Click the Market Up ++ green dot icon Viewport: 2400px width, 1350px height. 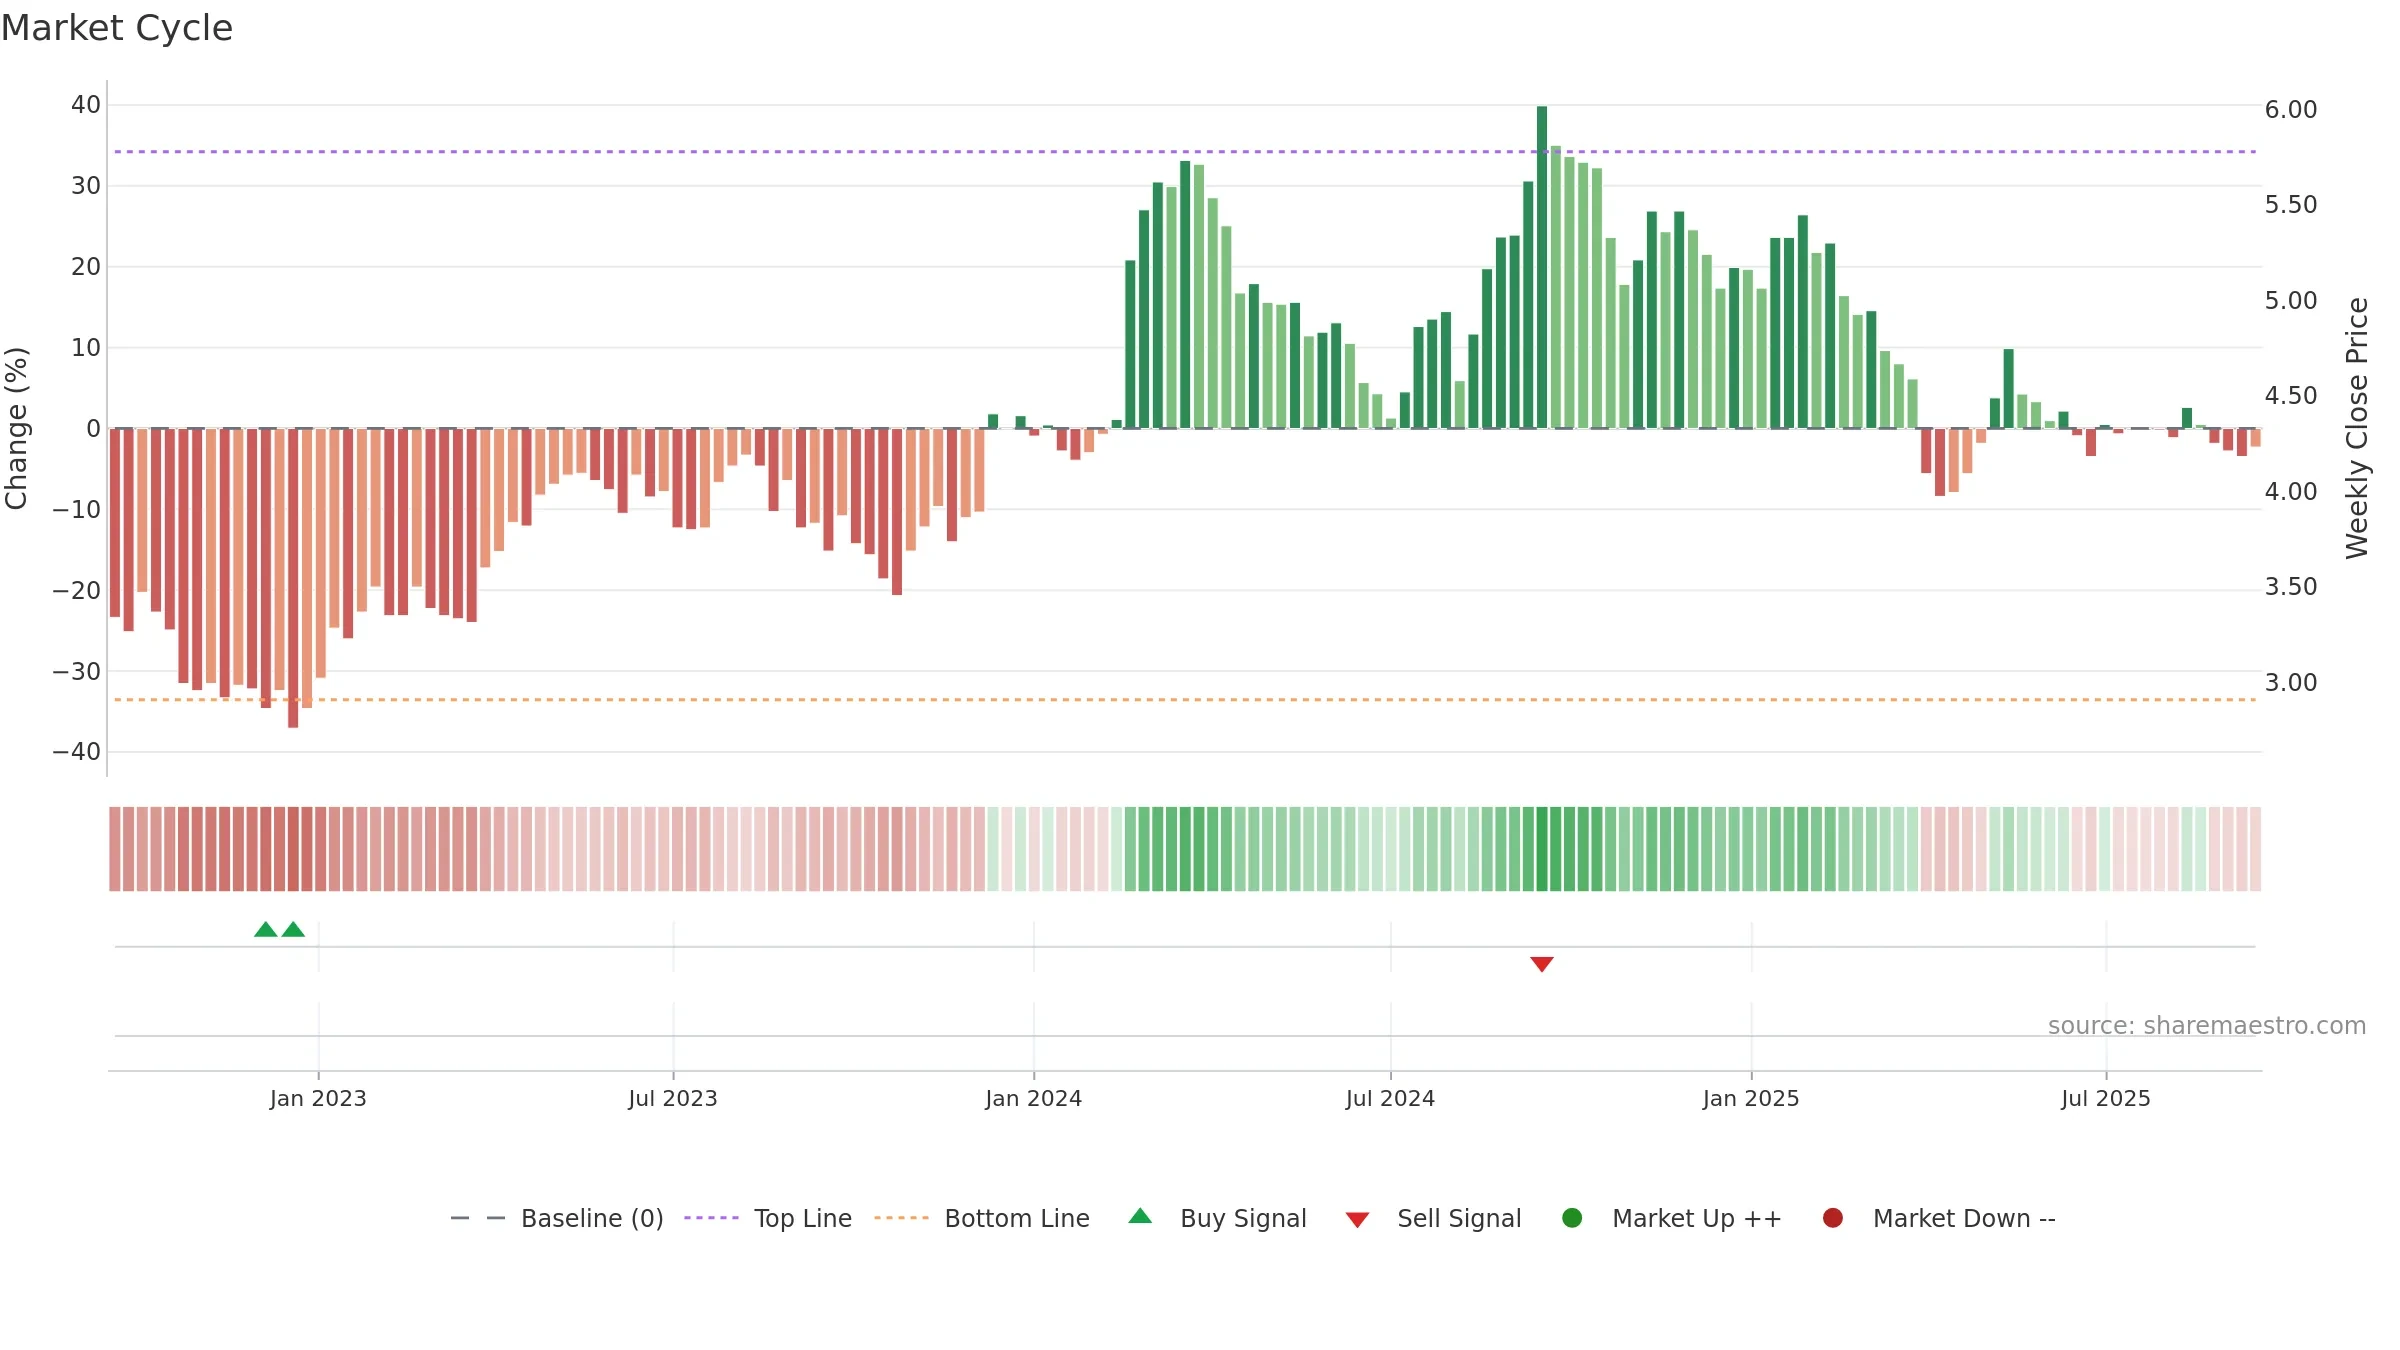tap(1572, 1218)
